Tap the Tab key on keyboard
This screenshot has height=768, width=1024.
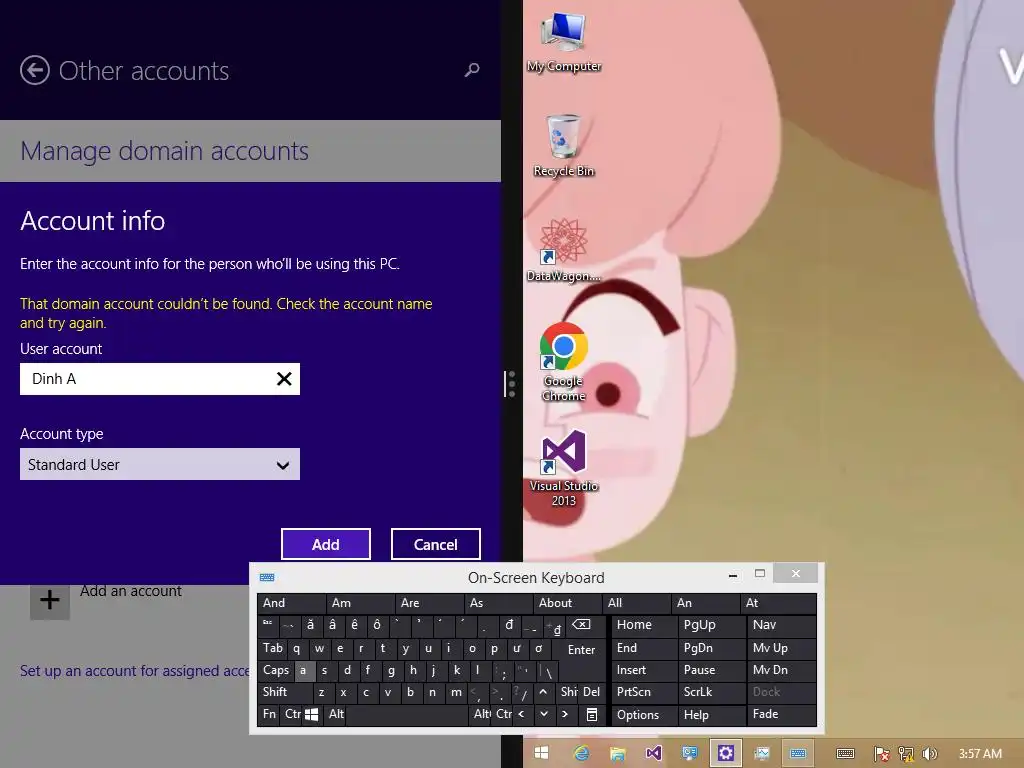(272, 648)
